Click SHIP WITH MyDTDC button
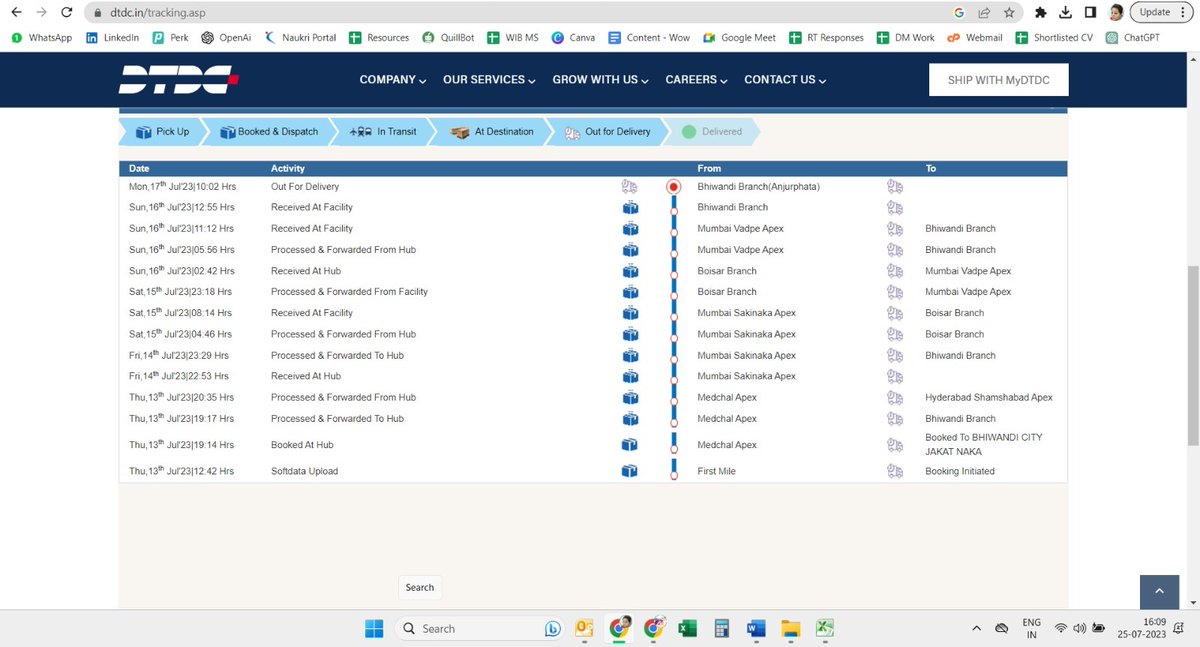 click(x=999, y=80)
